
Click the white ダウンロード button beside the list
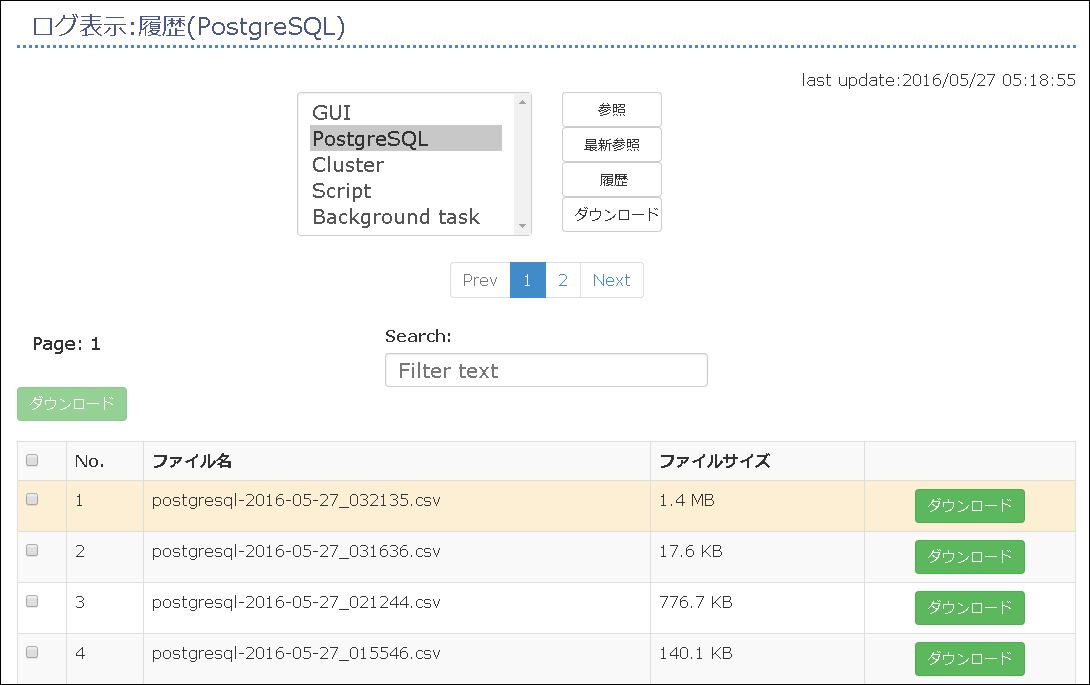[x=612, y=214]
